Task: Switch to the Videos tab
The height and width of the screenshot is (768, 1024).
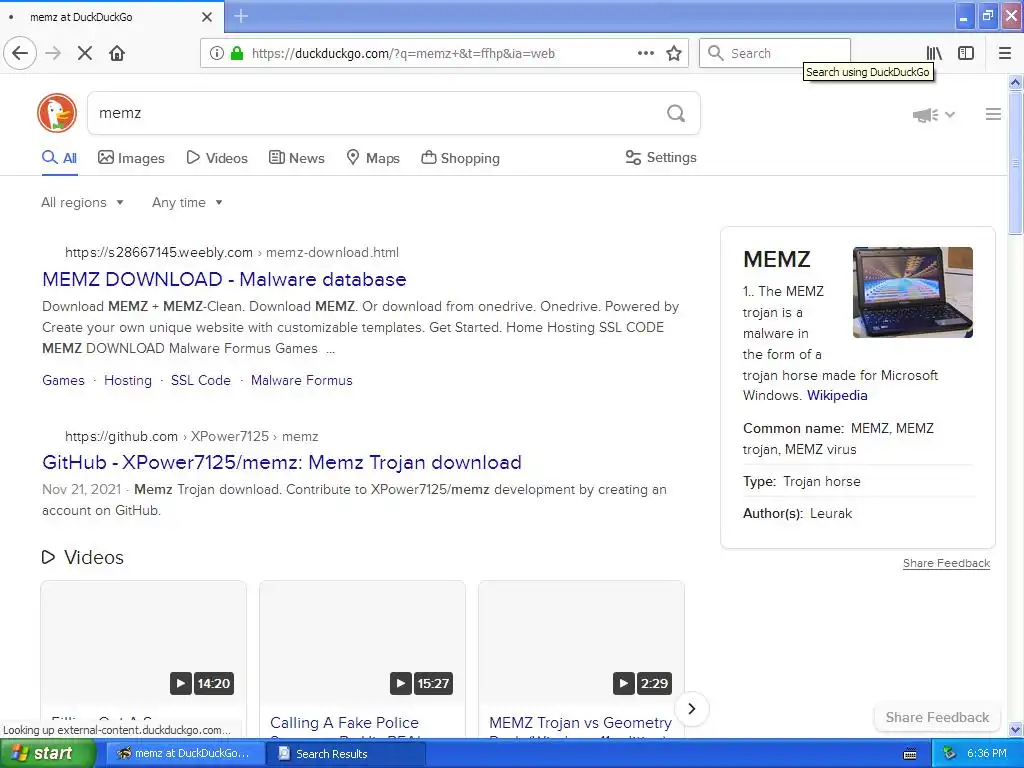Action: (217, 158)
